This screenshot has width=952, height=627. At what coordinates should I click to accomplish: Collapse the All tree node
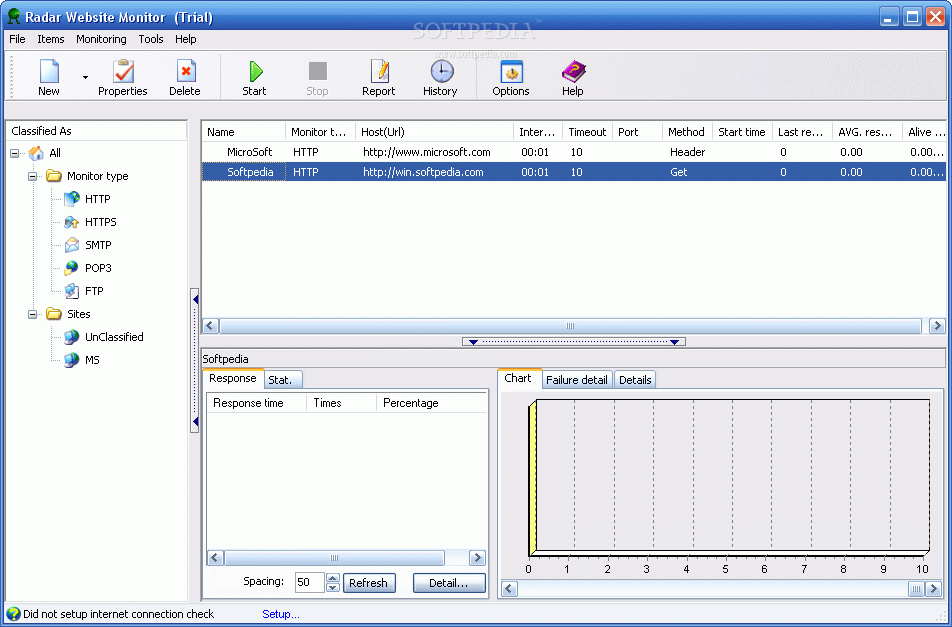pyautogui.click(x=15, y=154)
